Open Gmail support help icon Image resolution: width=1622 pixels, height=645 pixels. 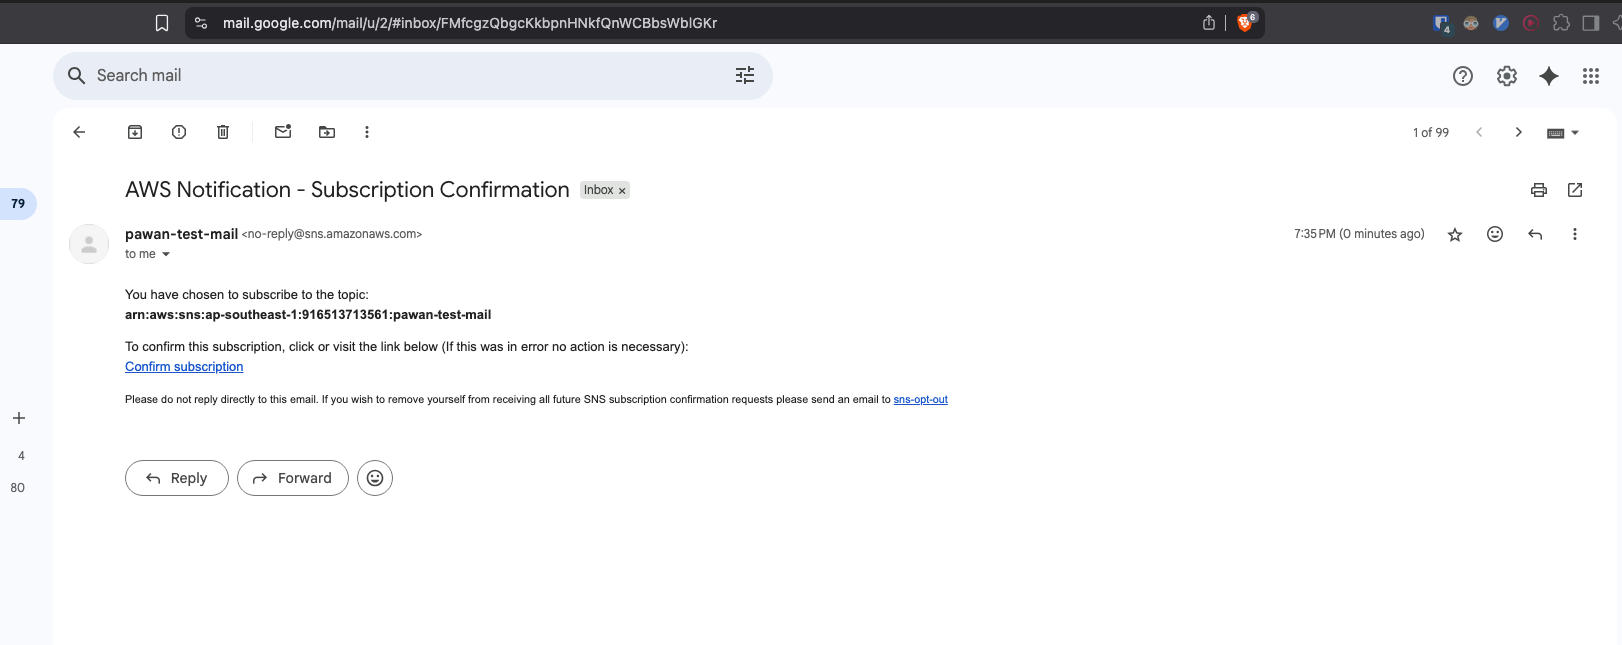[x=1463, y=76]
